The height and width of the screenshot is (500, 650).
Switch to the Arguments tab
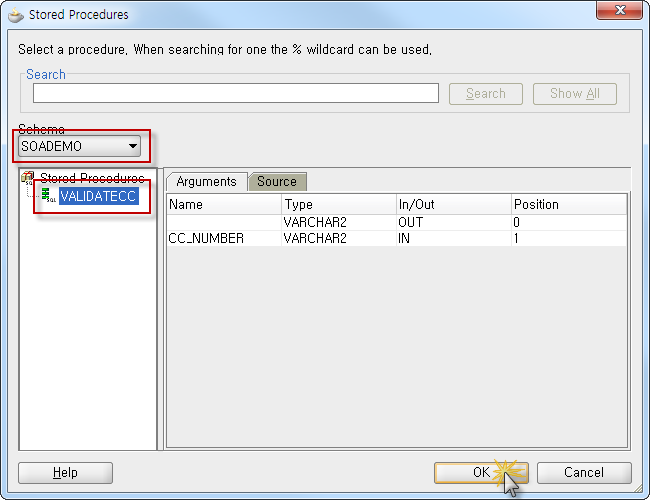pyautogui.click(x=206, y=182)
